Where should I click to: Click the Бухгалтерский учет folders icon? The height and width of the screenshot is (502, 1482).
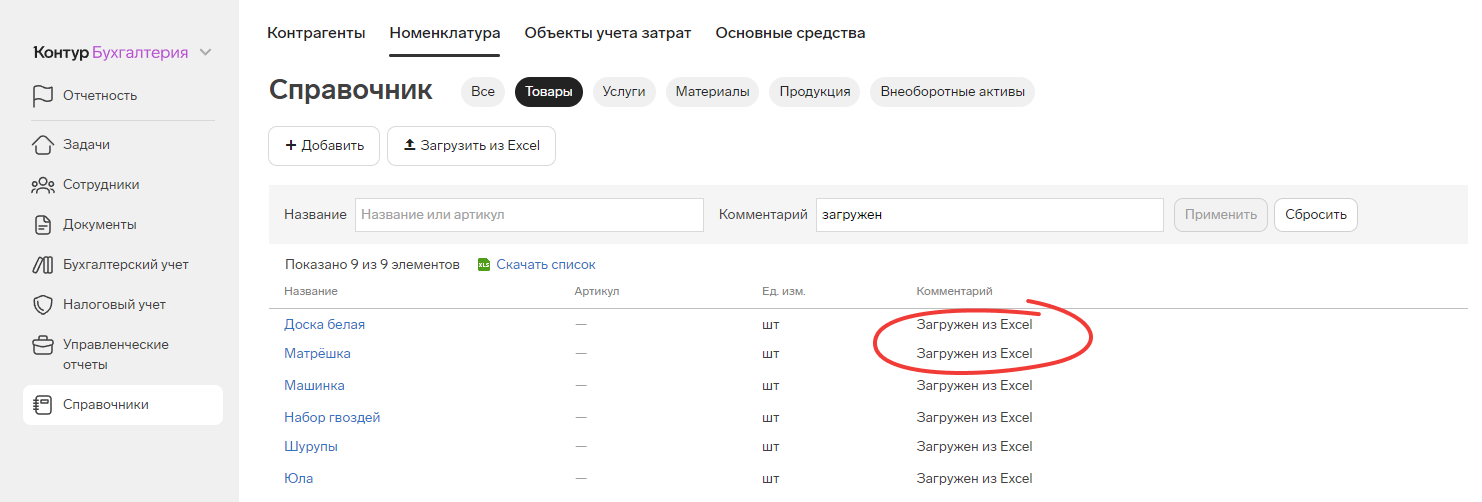tap(42, 265)
